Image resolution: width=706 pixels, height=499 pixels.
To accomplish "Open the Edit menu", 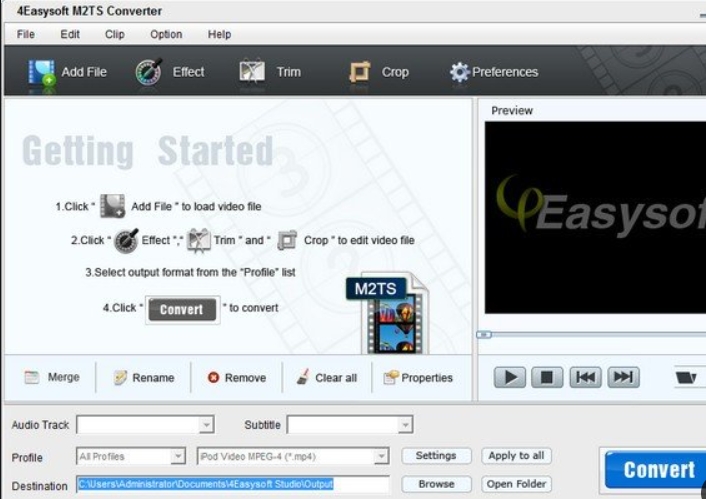I will click(x=70, y=34).
